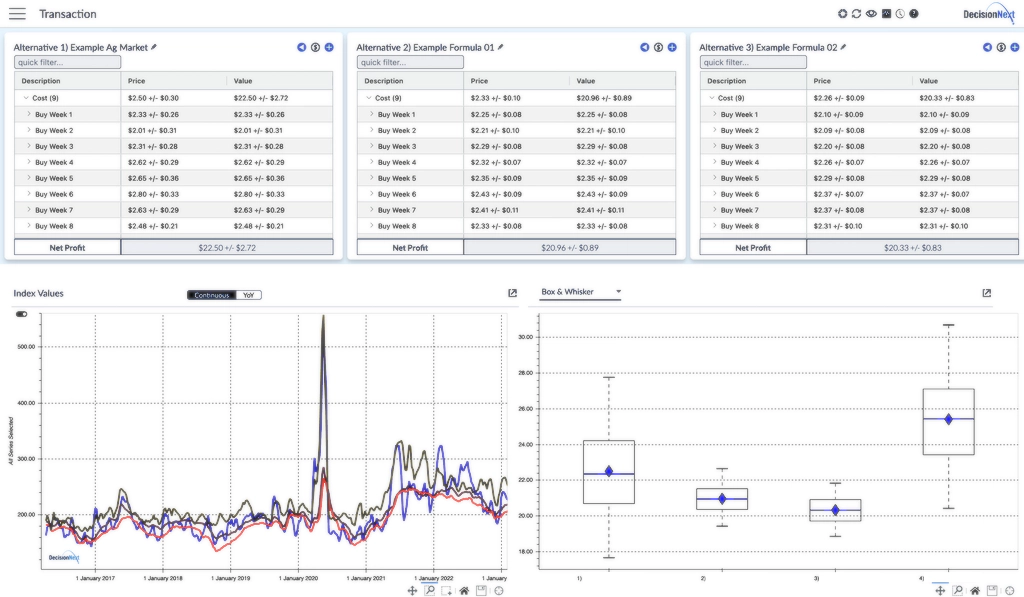Switch chart to YoY view
The width and height of the screenshot is (1024, 597).
[x=249, y=295]
